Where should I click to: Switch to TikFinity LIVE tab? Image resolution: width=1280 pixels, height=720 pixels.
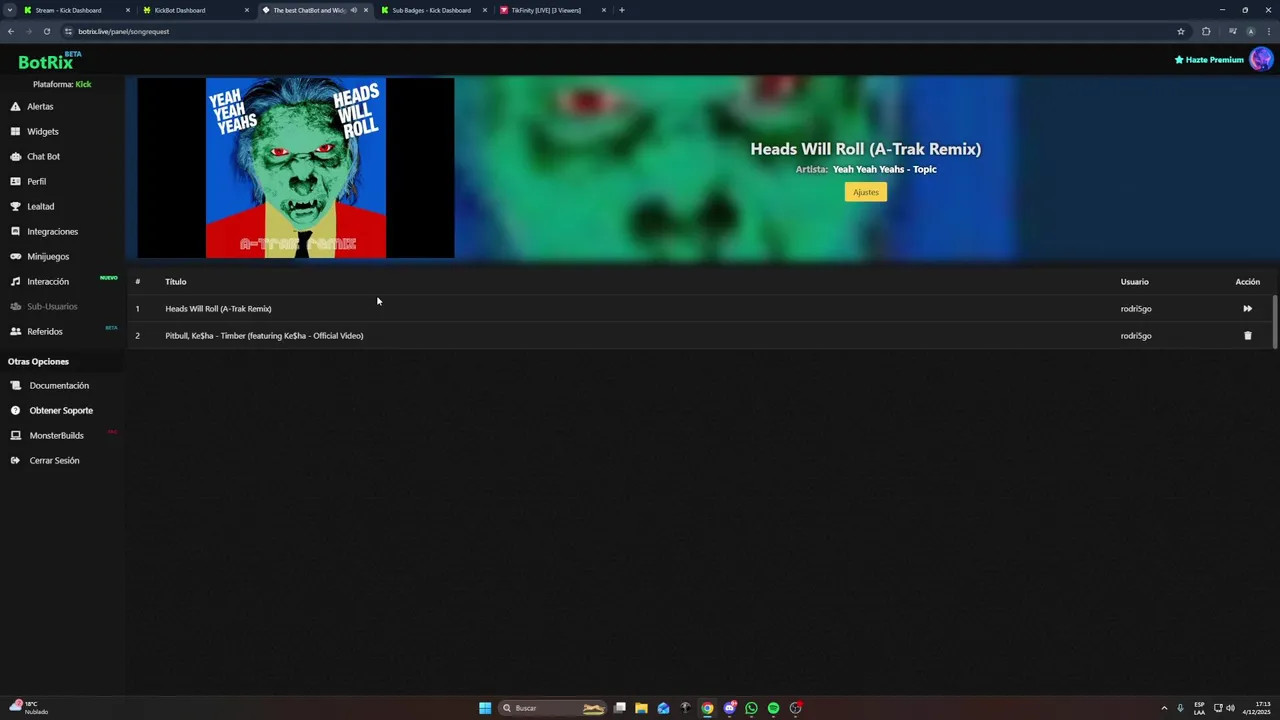point(552,10)
